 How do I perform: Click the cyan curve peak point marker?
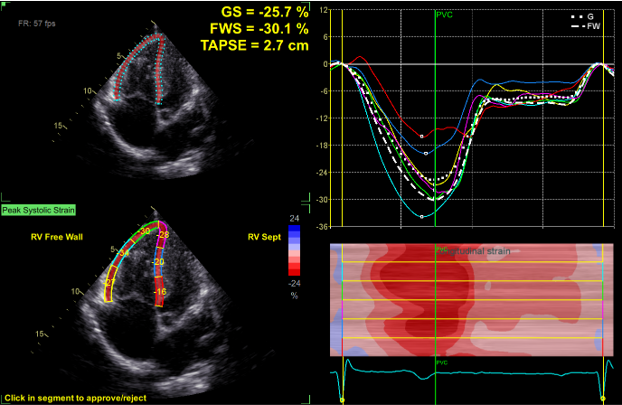click(422, 216)
